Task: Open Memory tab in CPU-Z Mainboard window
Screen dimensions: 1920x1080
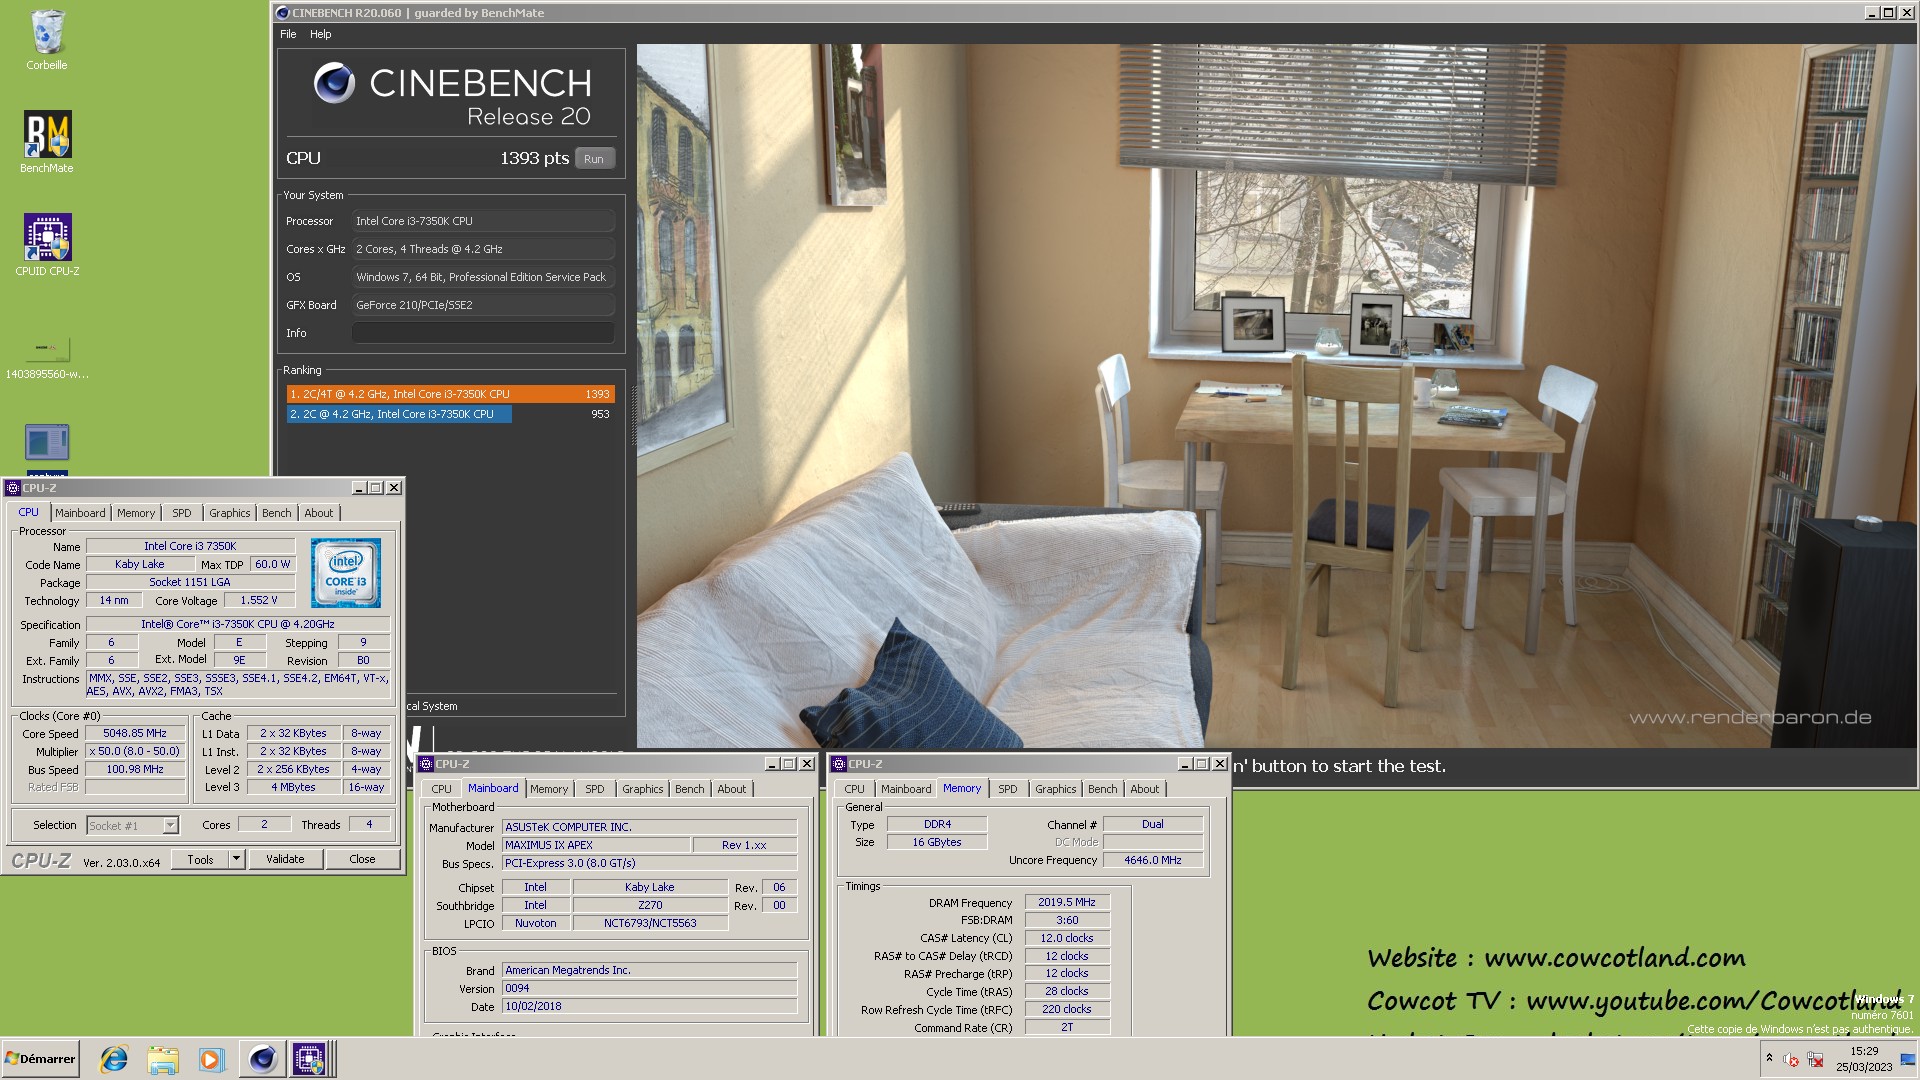Action: [x=549, y=789]
